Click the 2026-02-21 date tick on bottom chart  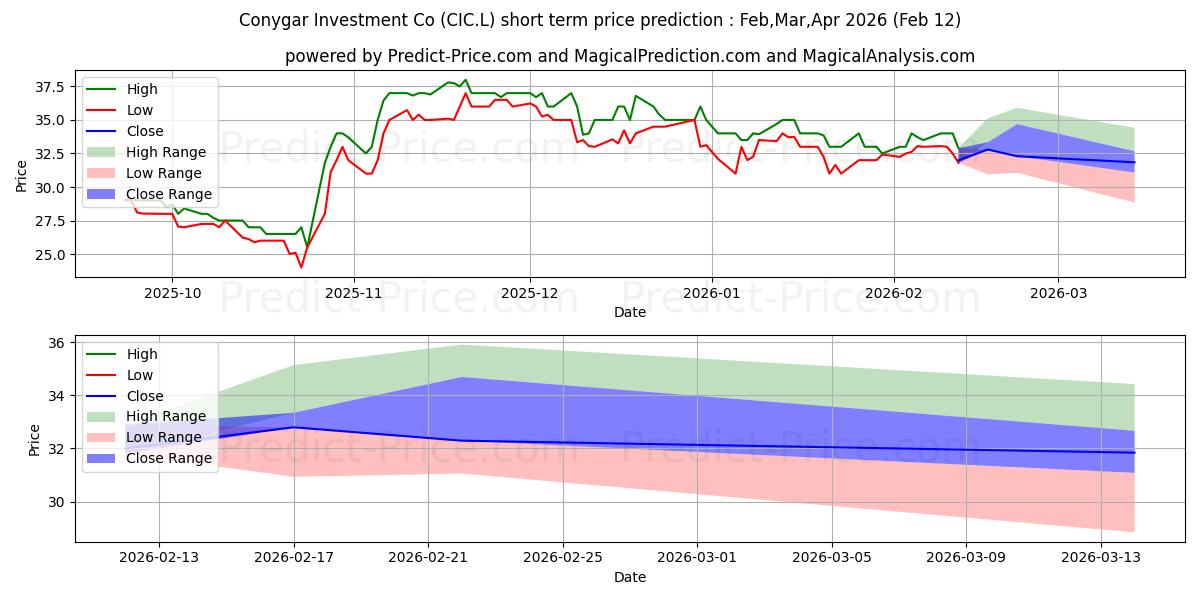point(428,559)
